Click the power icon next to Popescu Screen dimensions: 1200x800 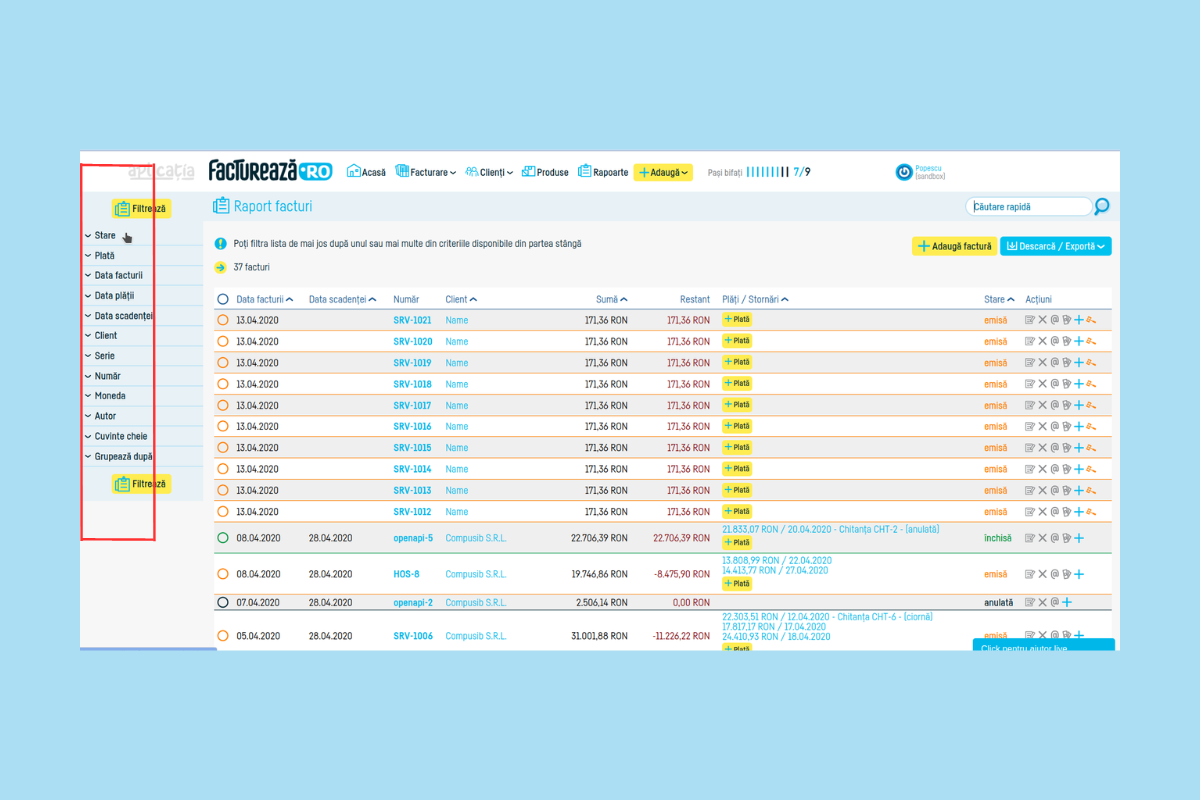click(x=904, y=172)
